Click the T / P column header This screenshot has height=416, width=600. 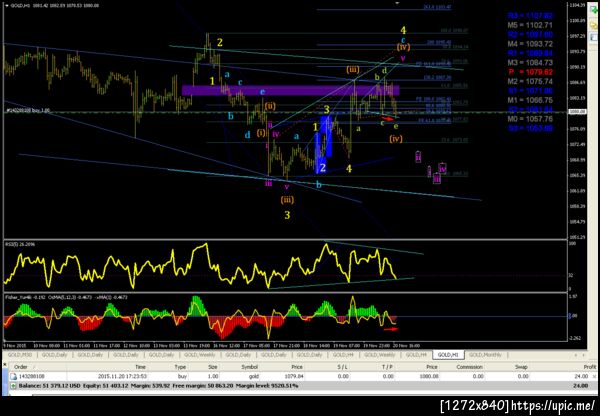click(388, 367)
